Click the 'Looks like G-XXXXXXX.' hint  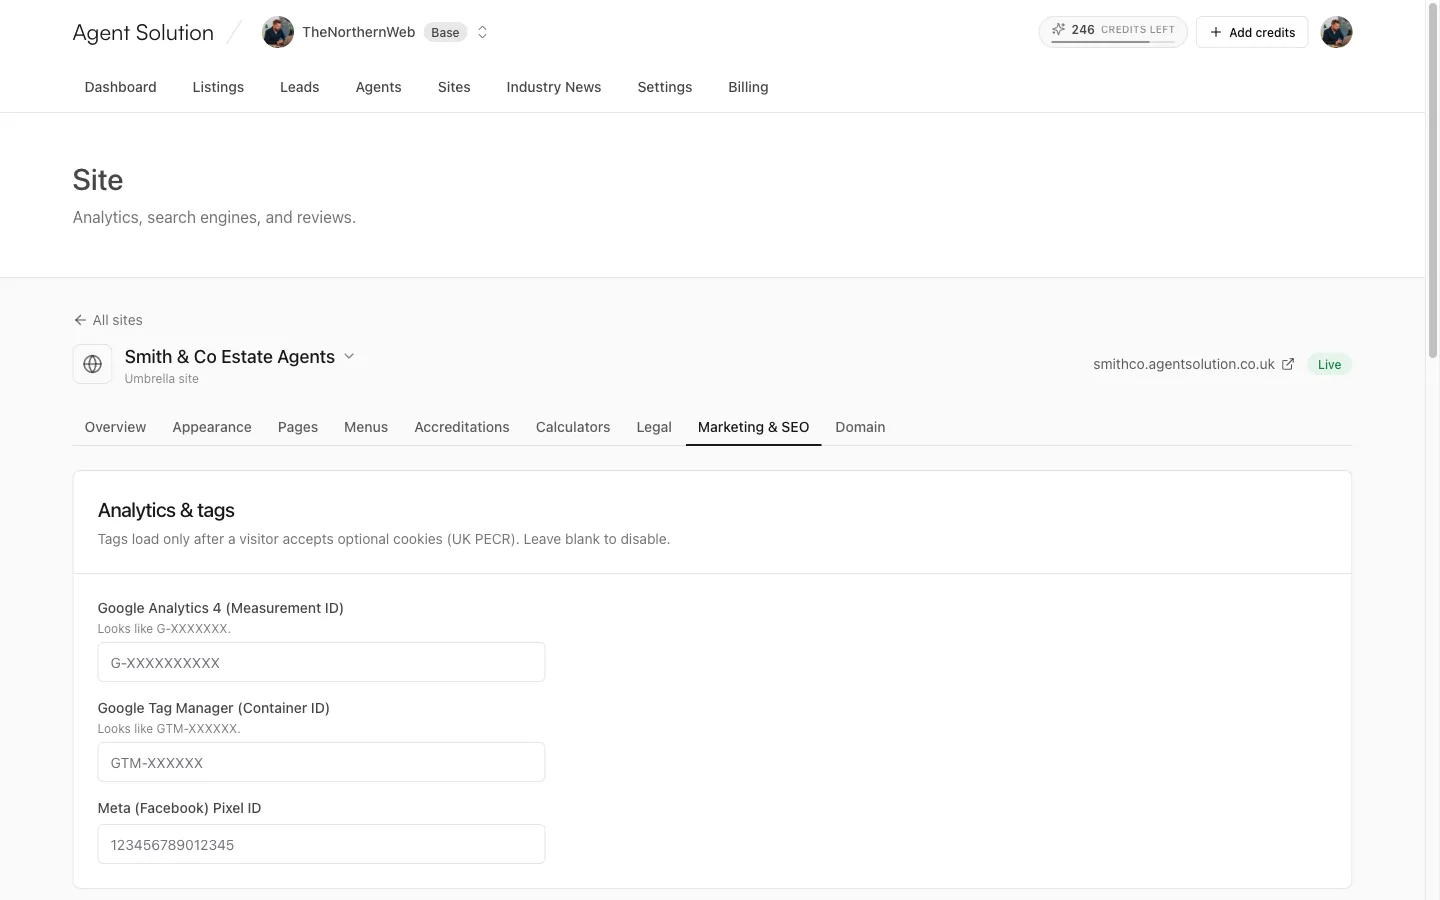coord(164,629)
